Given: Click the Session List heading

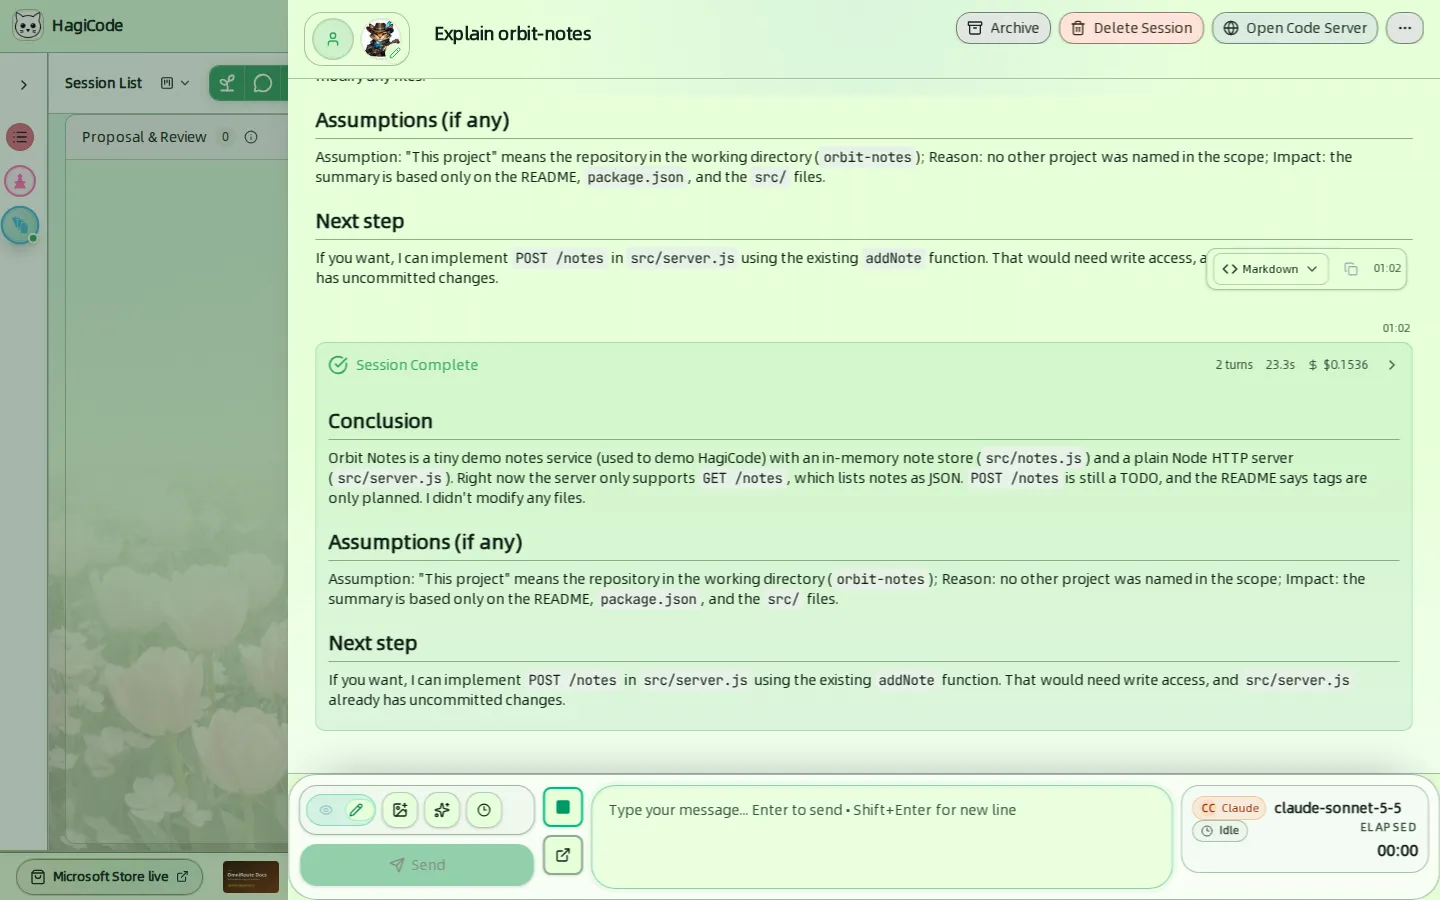Looking at the screenshot, I should click(x=103, y=83).
